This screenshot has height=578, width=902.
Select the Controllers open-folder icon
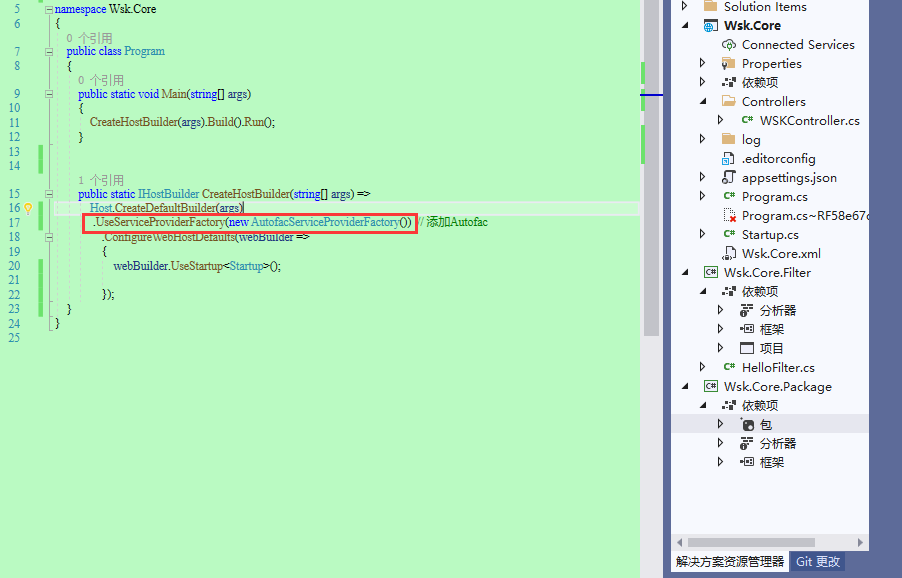729,102
